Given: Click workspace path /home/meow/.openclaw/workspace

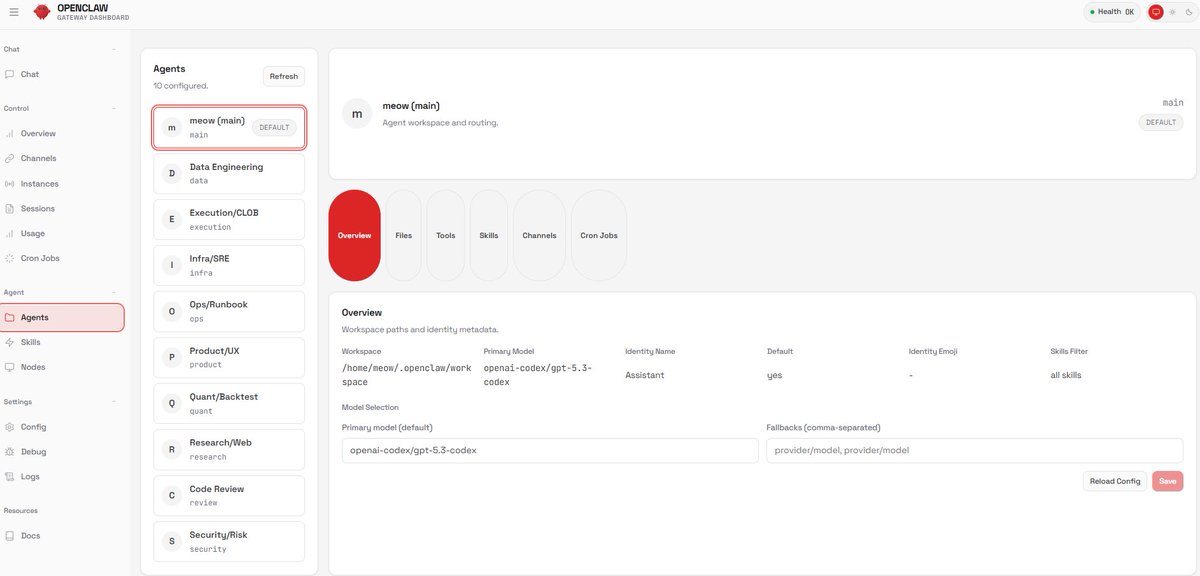Looking at the screenshot, I should pyautogui.click(x=406, y=375).
